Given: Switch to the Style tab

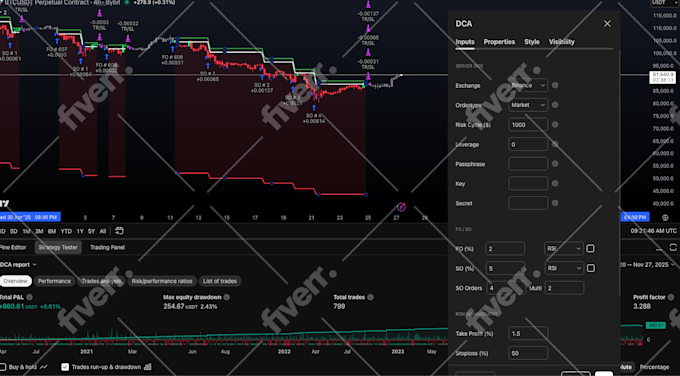Looking at the screenshot, I should coord(532,42).
